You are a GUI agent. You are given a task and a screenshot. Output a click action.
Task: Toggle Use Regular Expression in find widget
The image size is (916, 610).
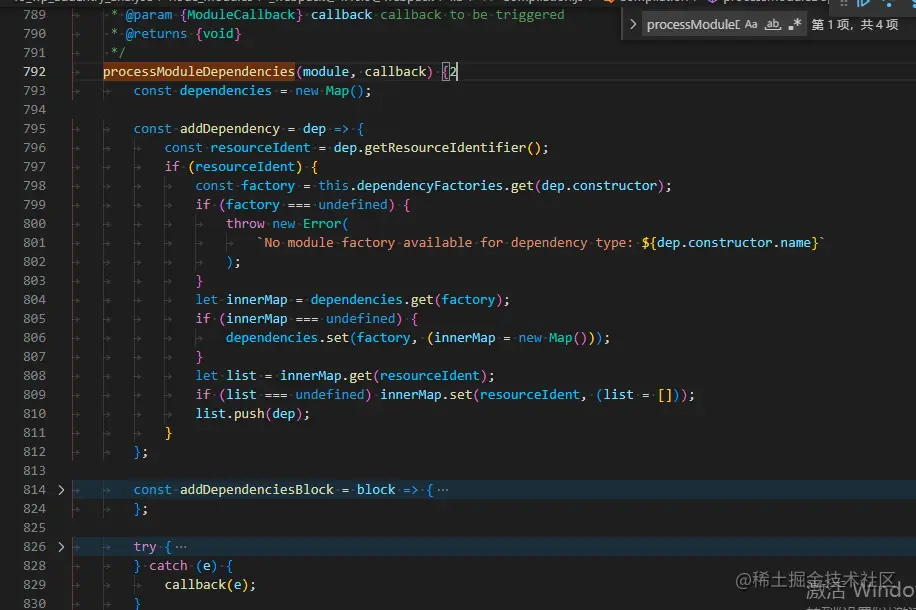794,25
